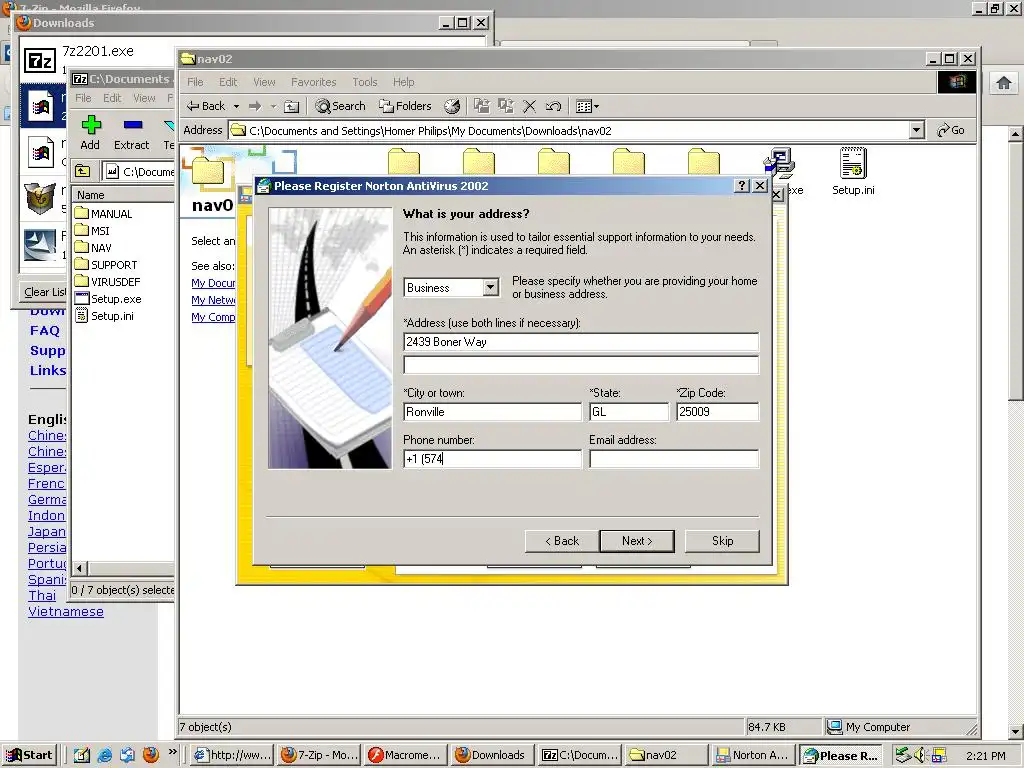Screen dimensions: 1024x768
Task: Click Firefox quick launch icon
Action: (150, 755)
